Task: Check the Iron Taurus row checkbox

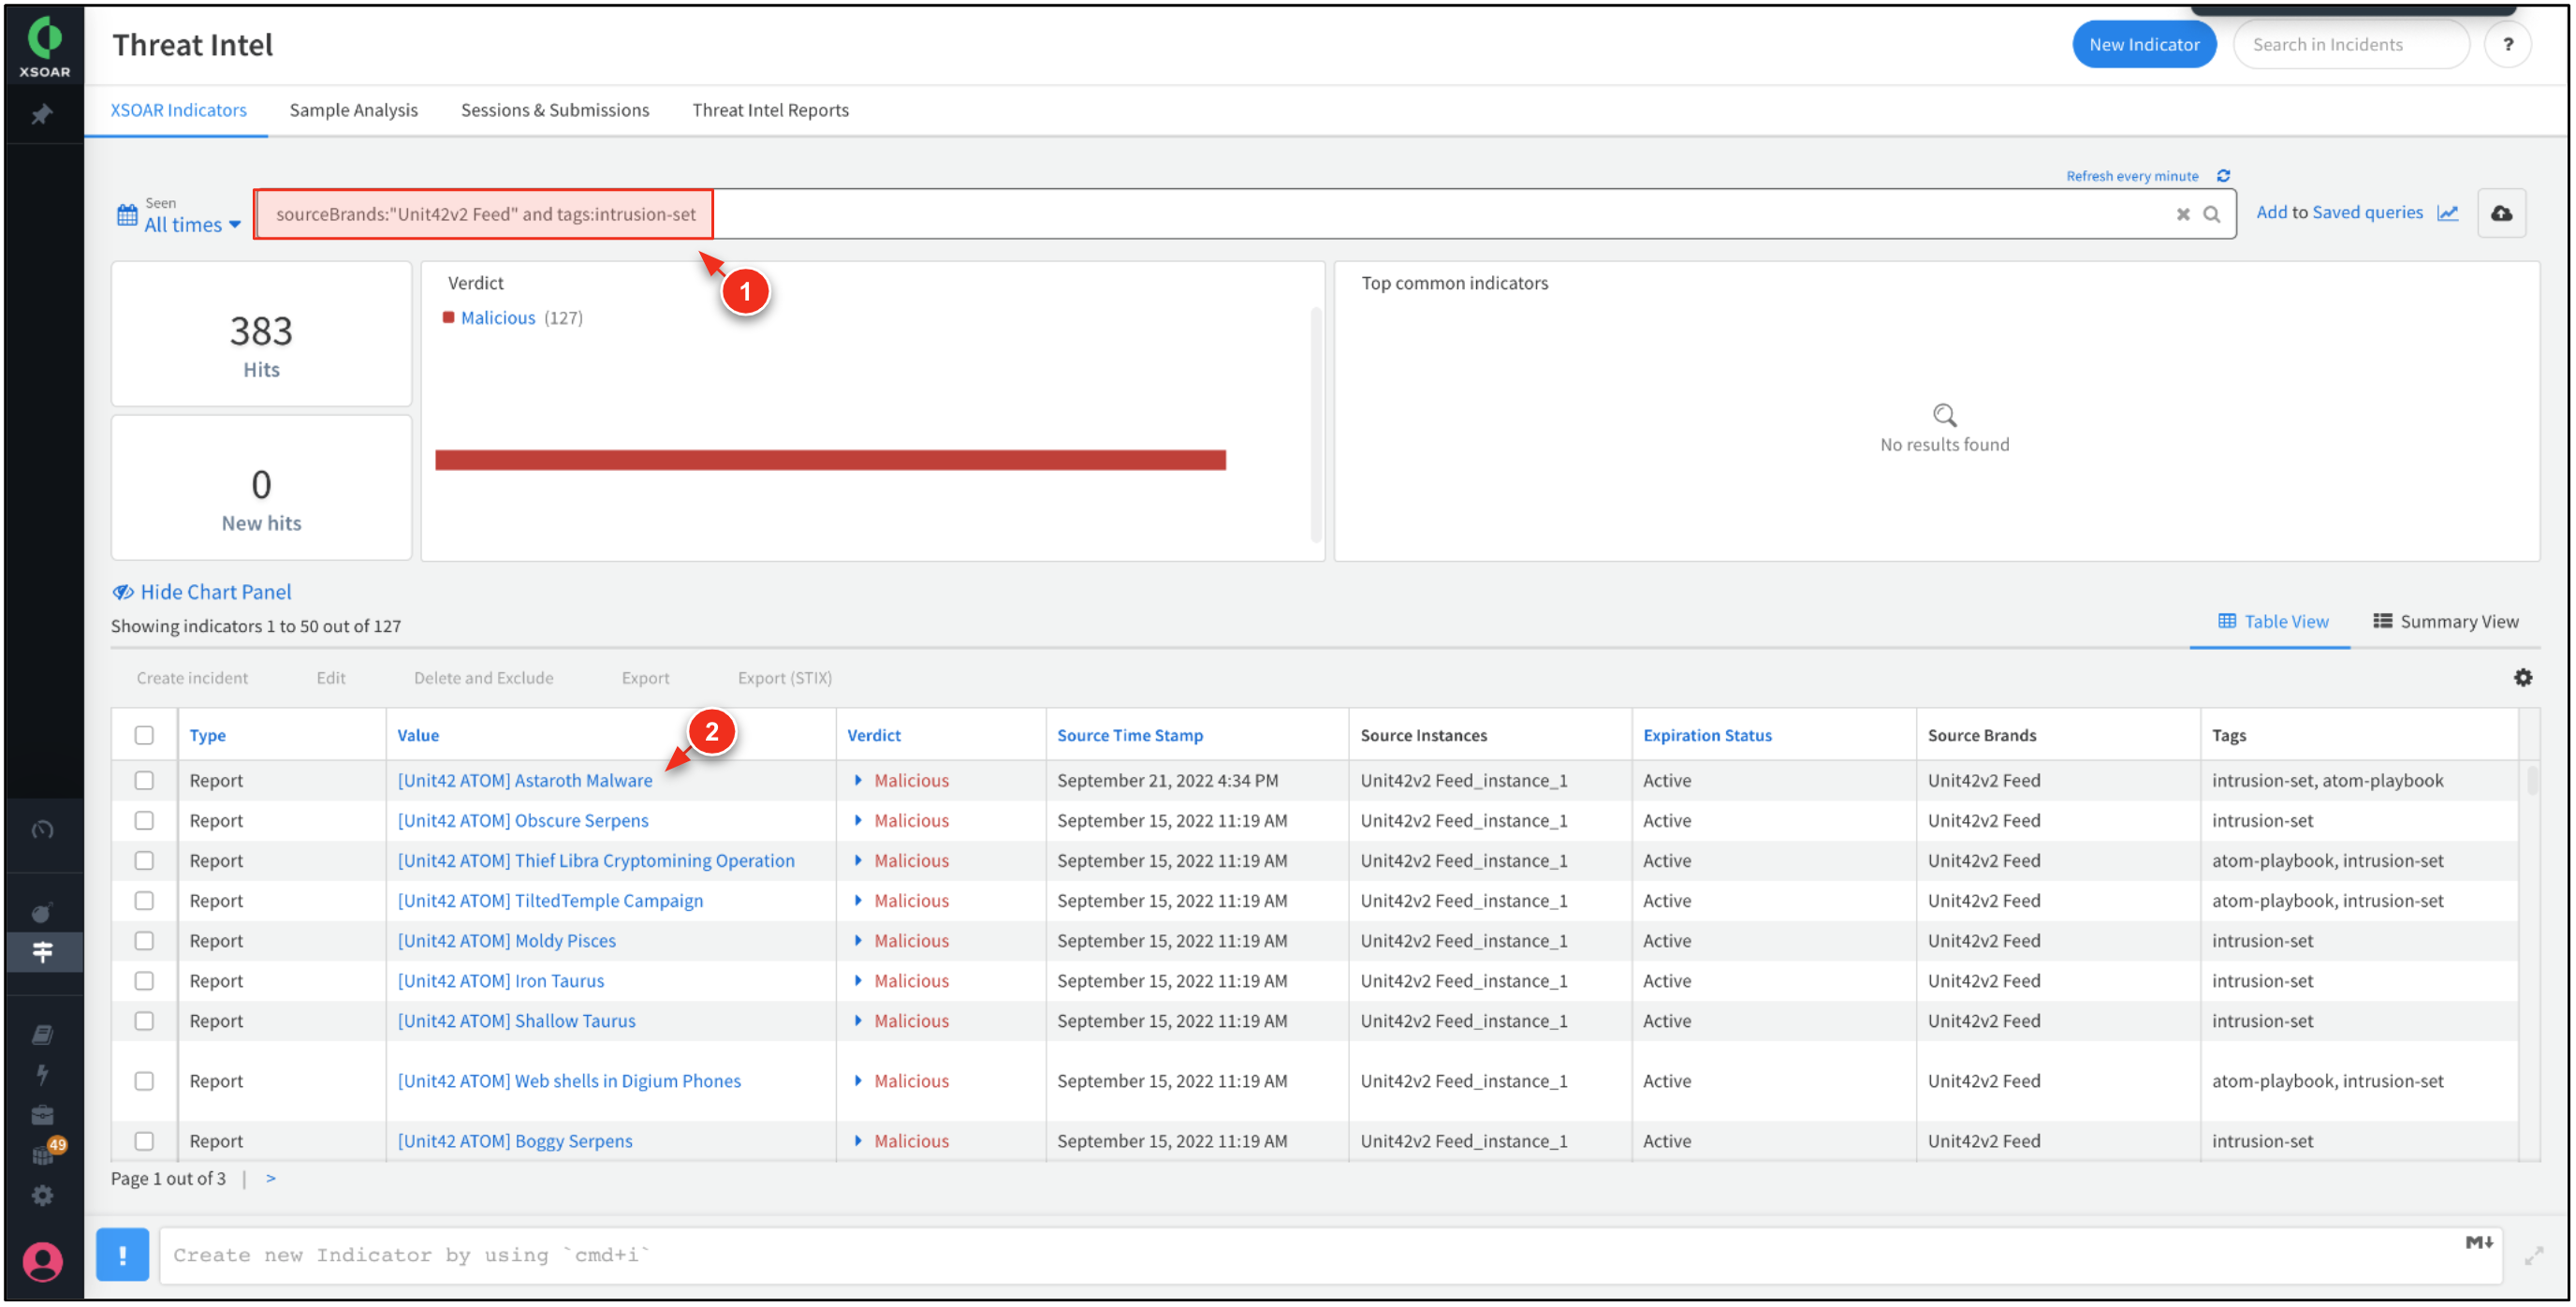Action: 144,980
